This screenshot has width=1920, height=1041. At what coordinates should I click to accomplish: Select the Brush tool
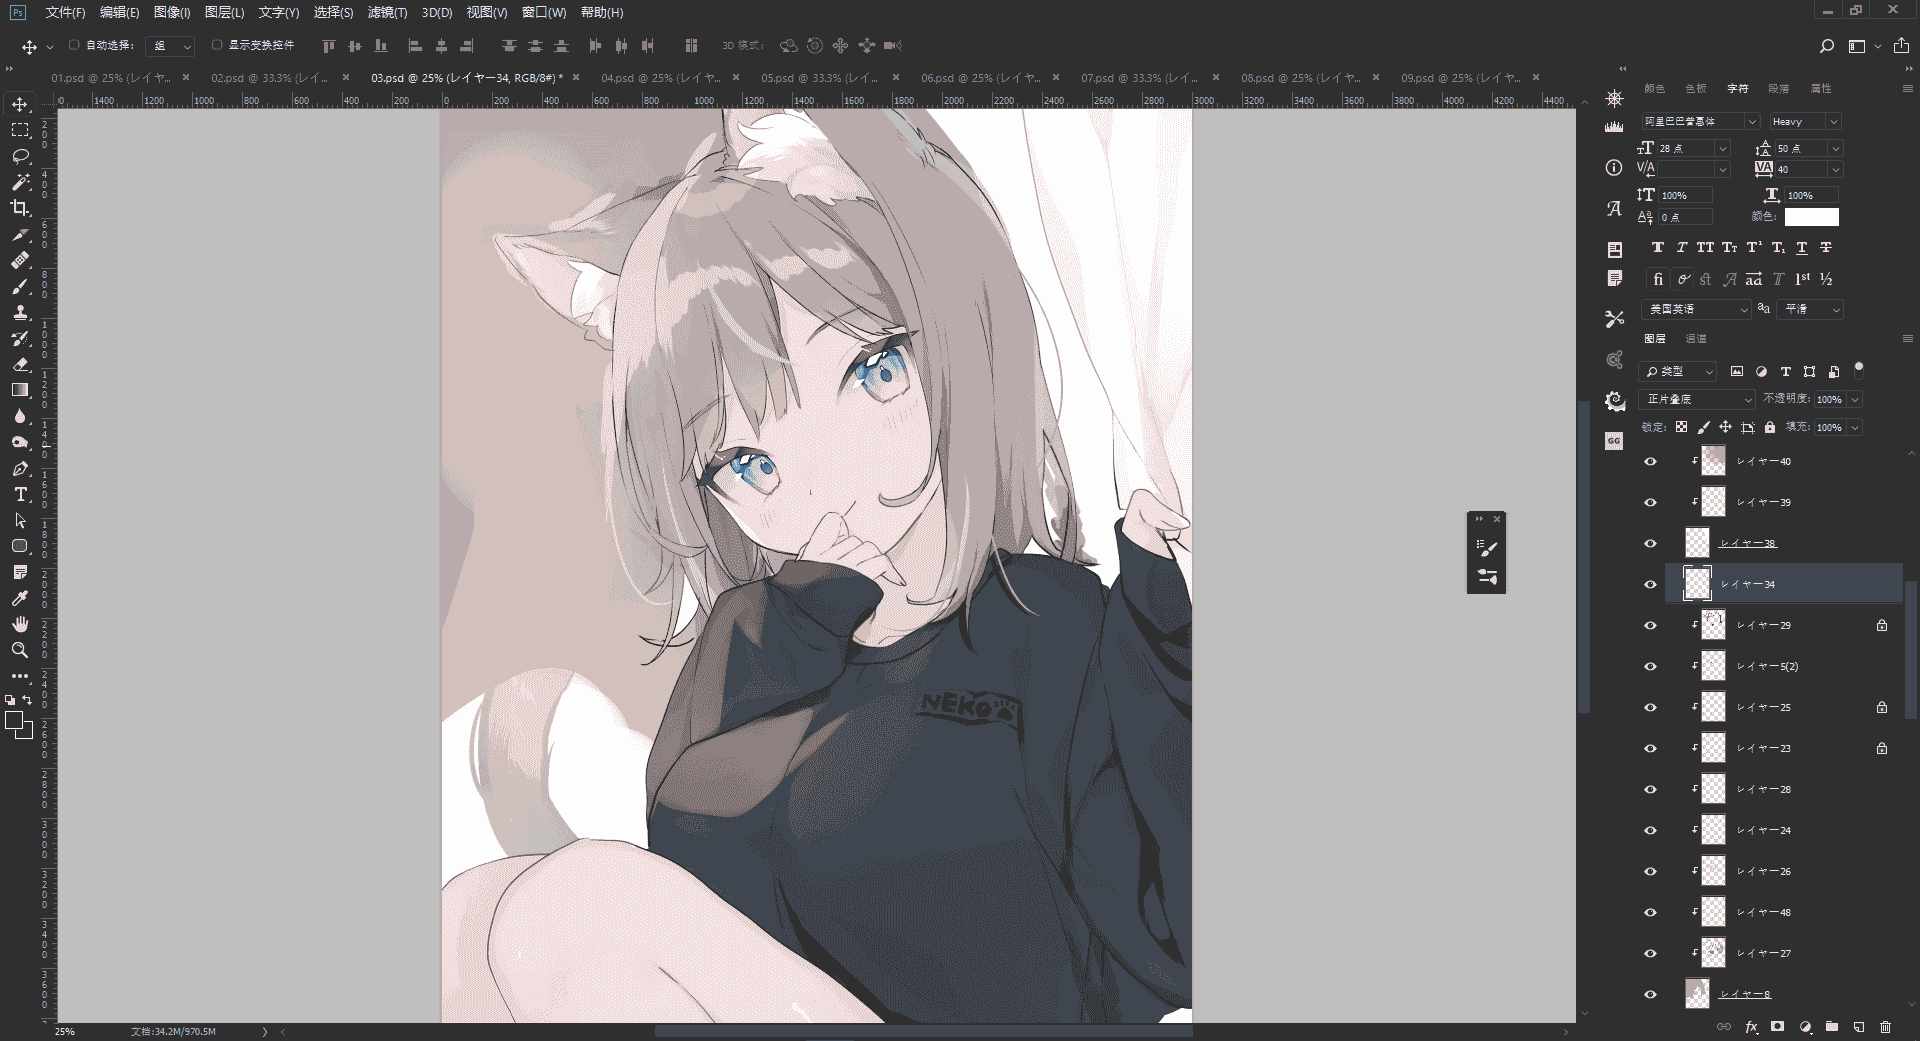(x=20, y=286)
